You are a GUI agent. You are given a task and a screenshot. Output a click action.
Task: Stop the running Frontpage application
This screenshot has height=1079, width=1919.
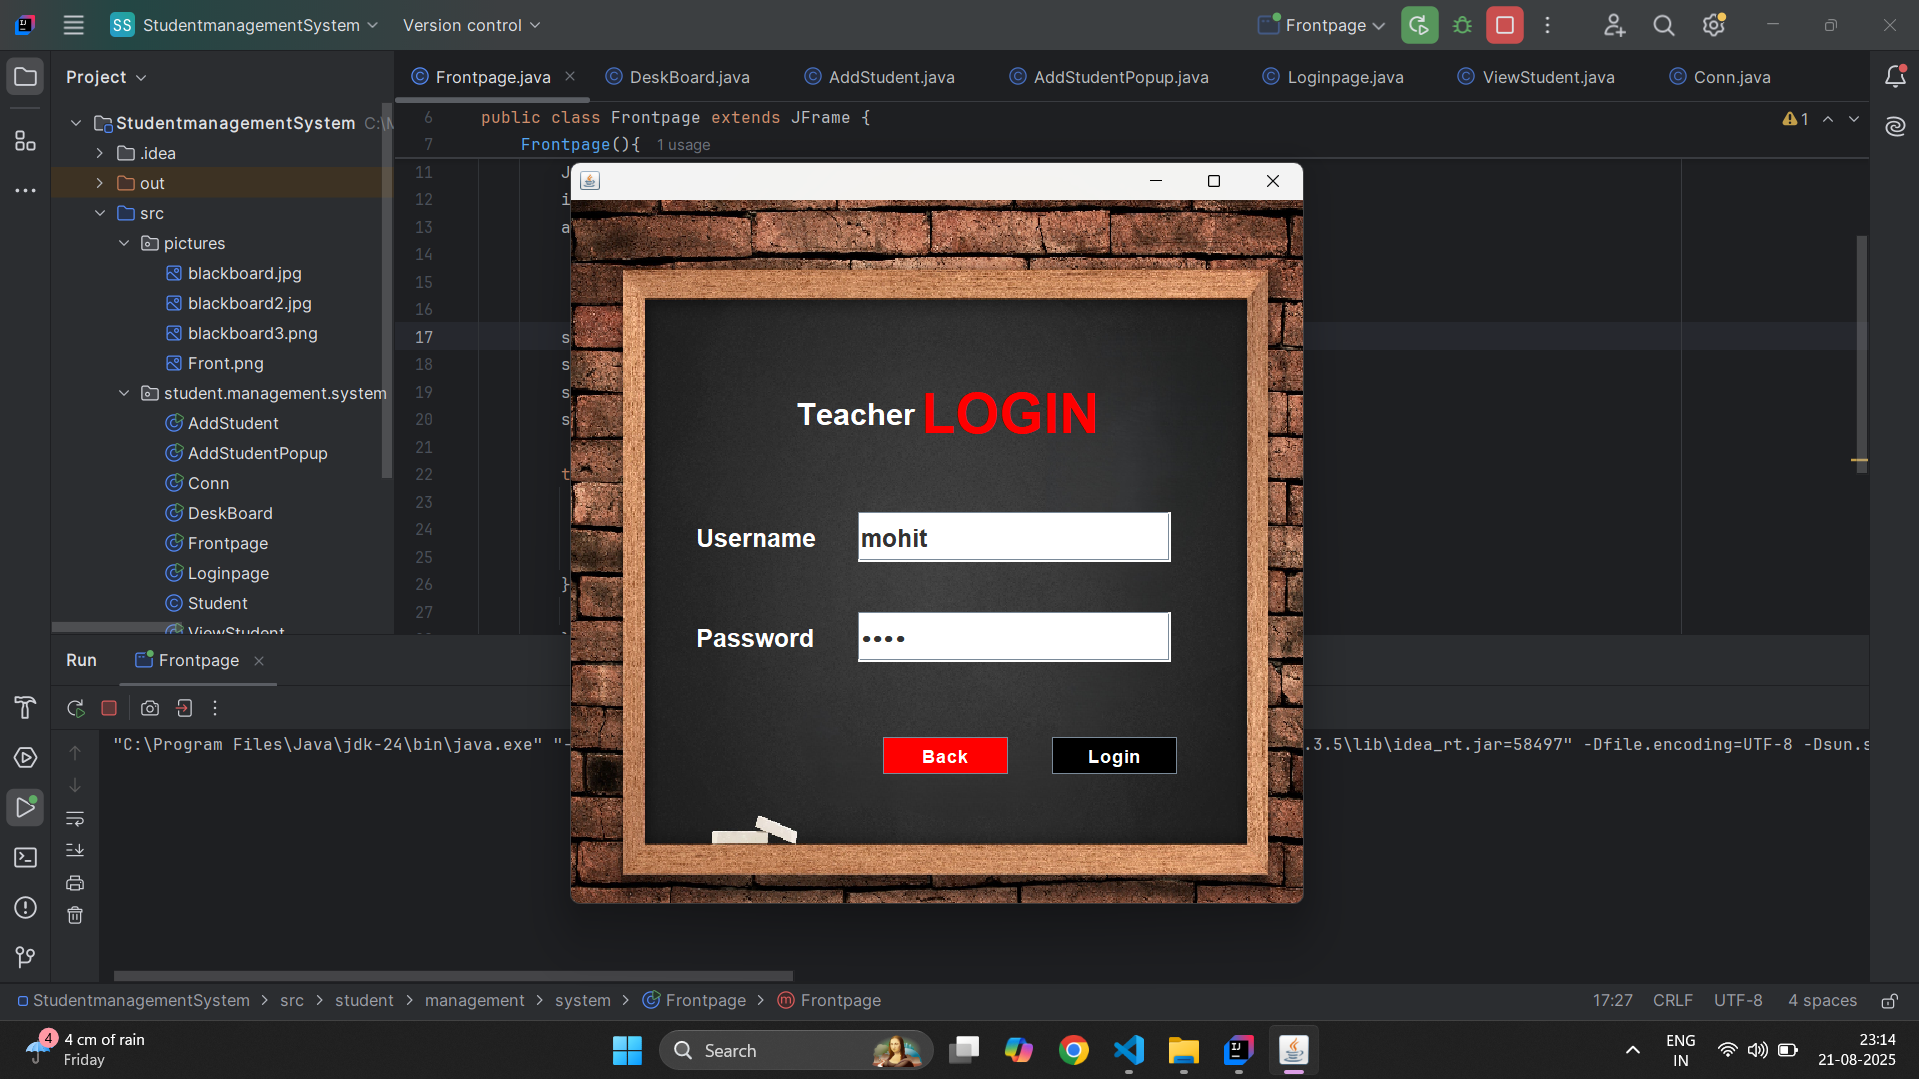pyautogui.click(x=1504, y=25)
